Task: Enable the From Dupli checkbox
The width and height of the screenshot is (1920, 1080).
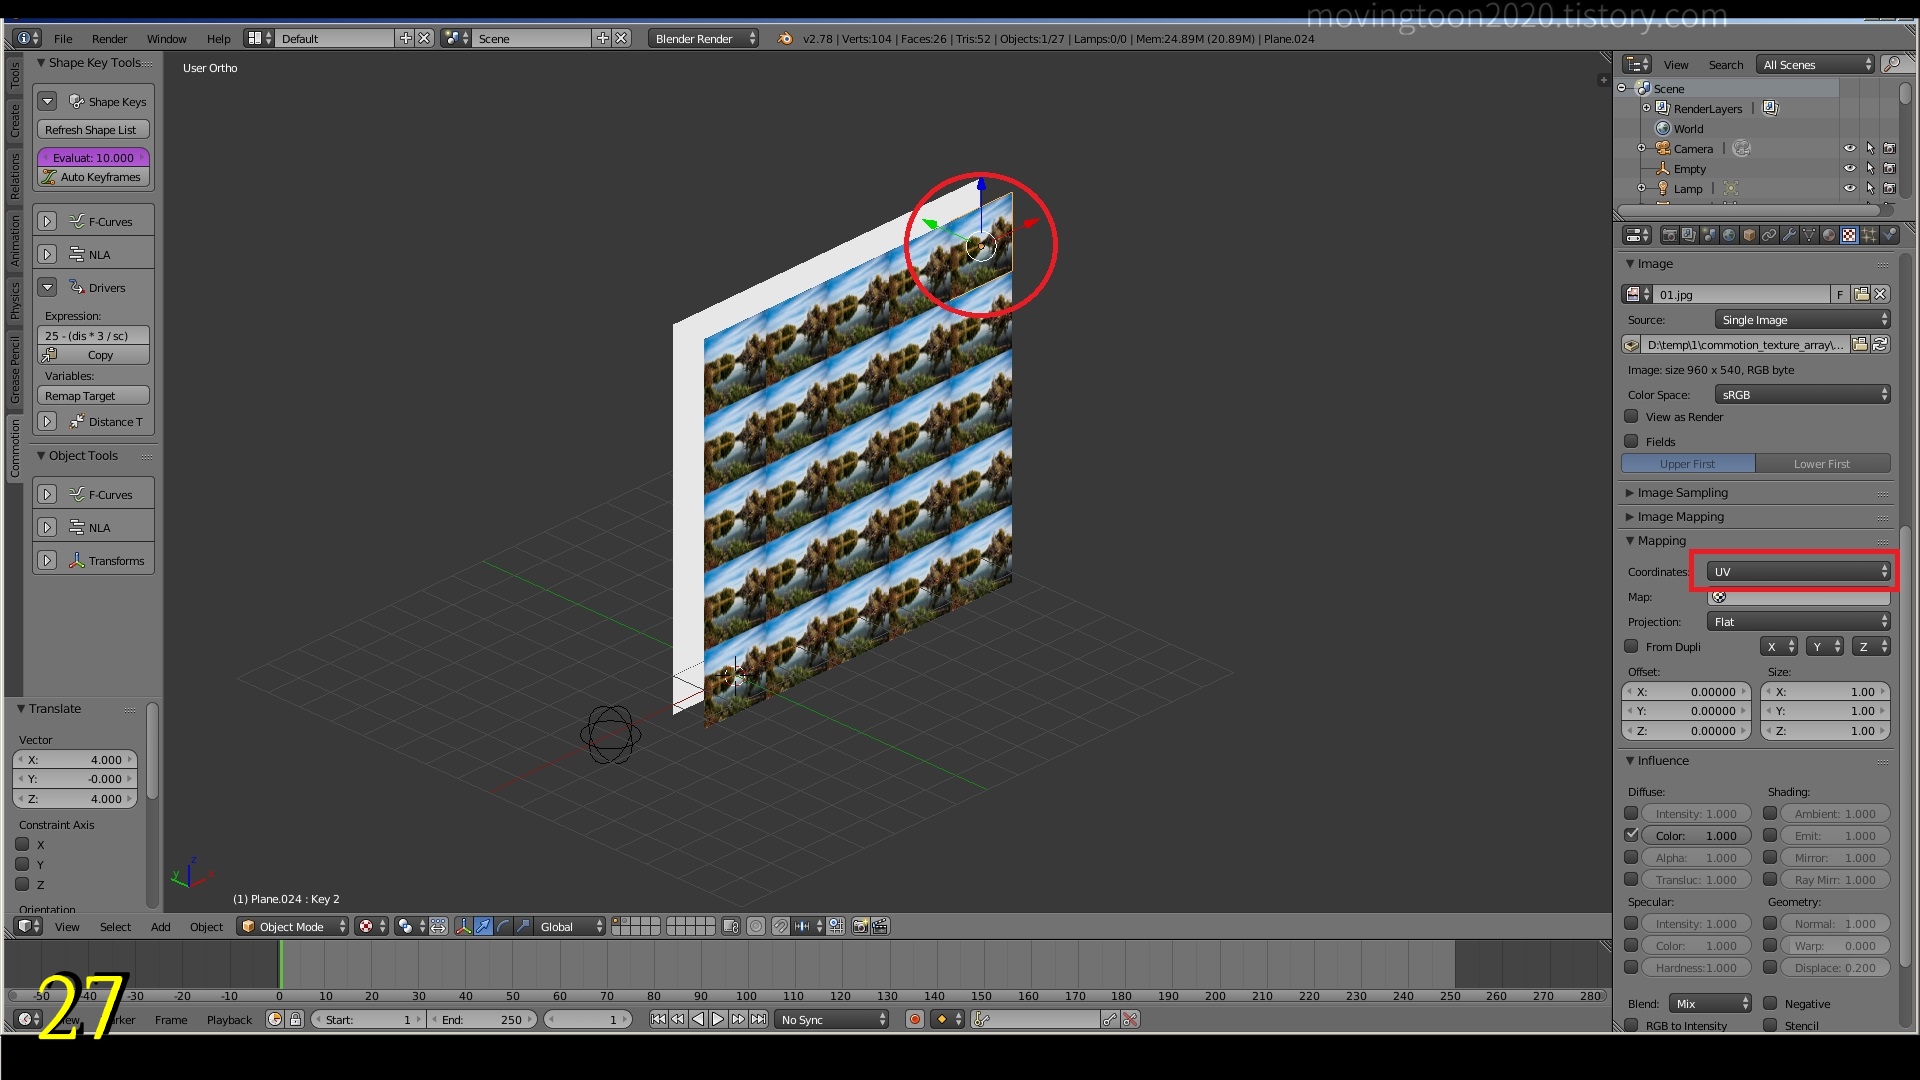Action: tap(1631, 646)
